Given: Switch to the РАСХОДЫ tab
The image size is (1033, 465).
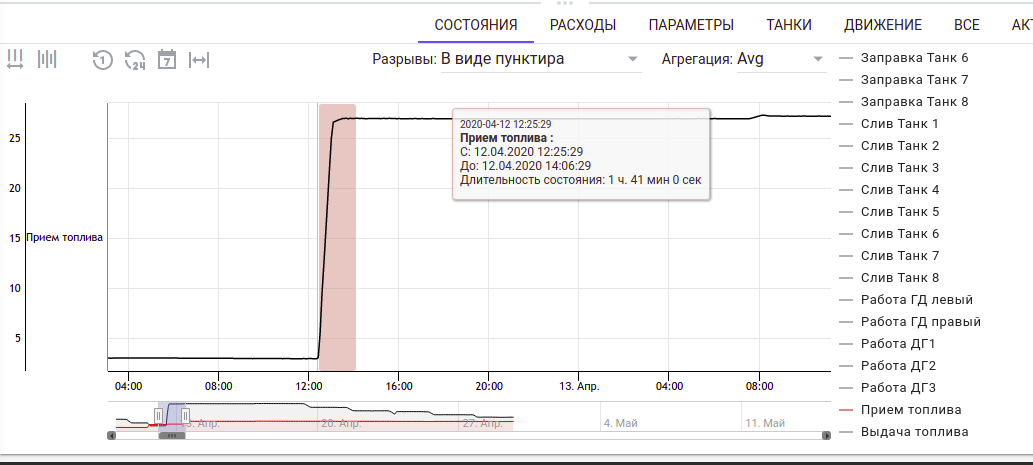Looking at the screenshot, I should pos(582,25).
